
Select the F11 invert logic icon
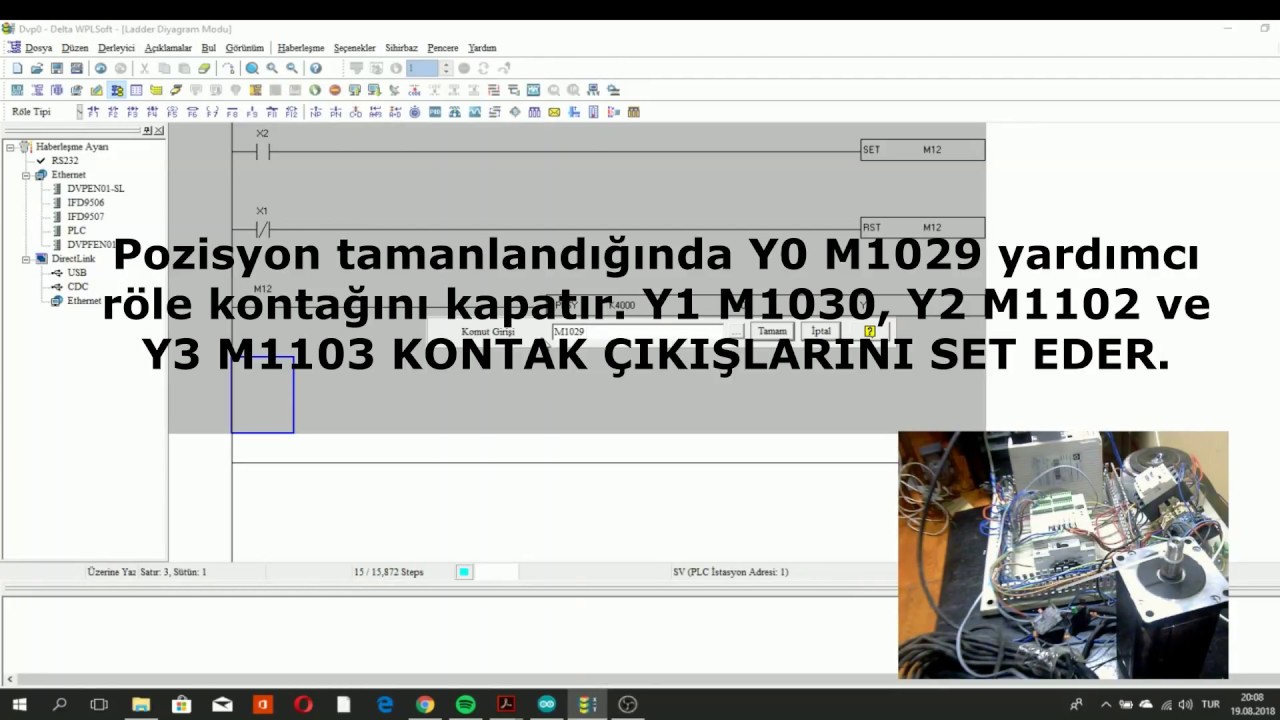[x=272, y=112]
